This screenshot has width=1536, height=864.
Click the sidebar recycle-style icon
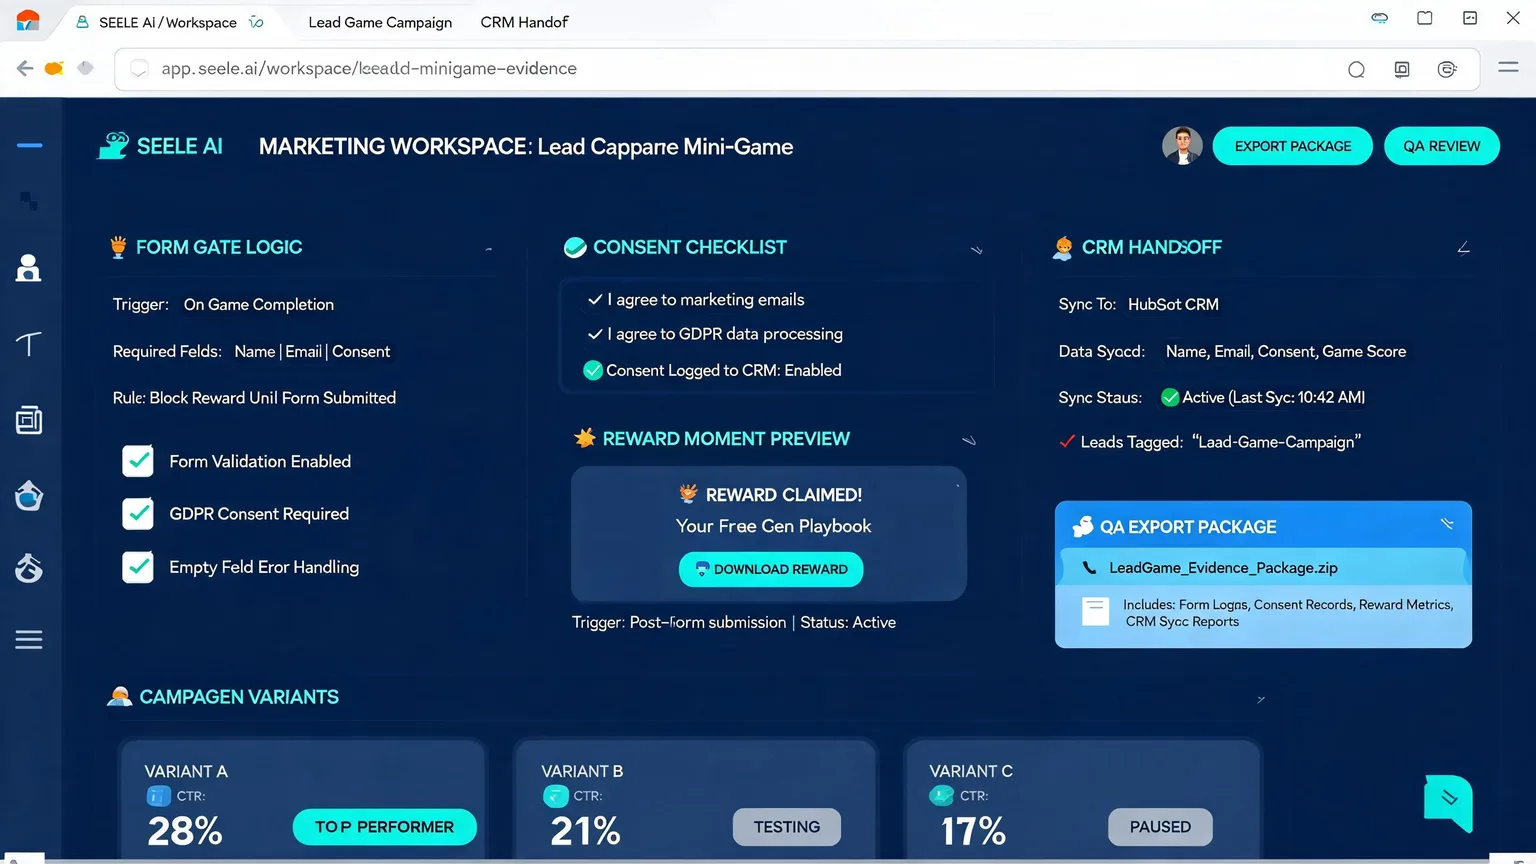[29, 568]
